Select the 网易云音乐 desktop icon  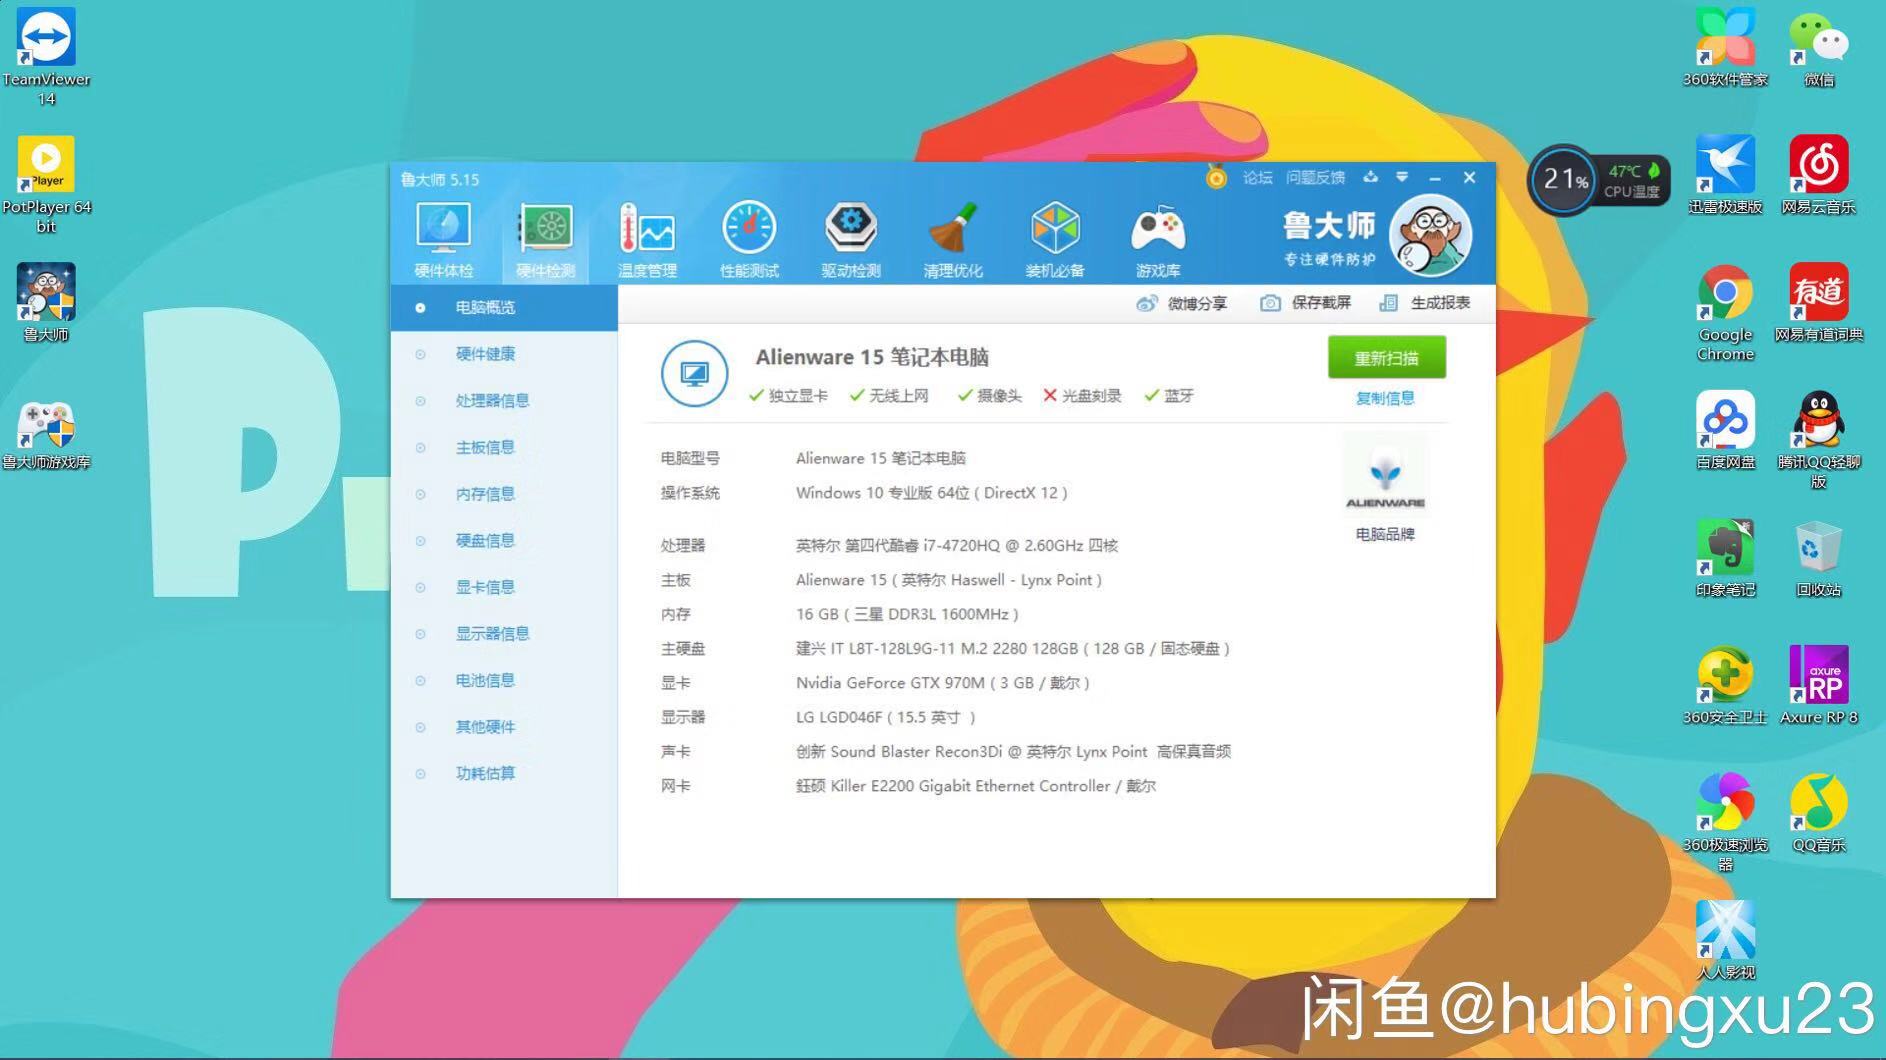[x=1819, y=175]
